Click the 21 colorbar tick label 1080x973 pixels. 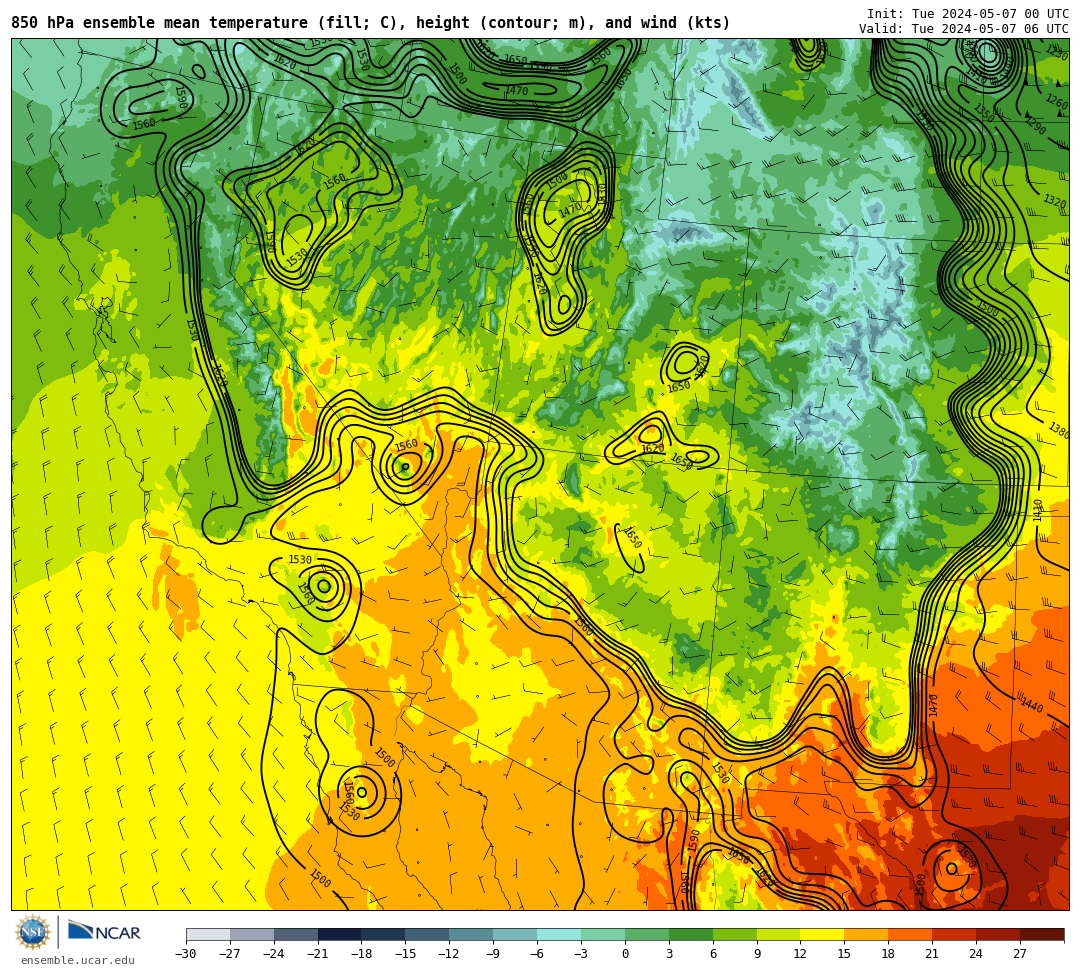coord(932,954)
